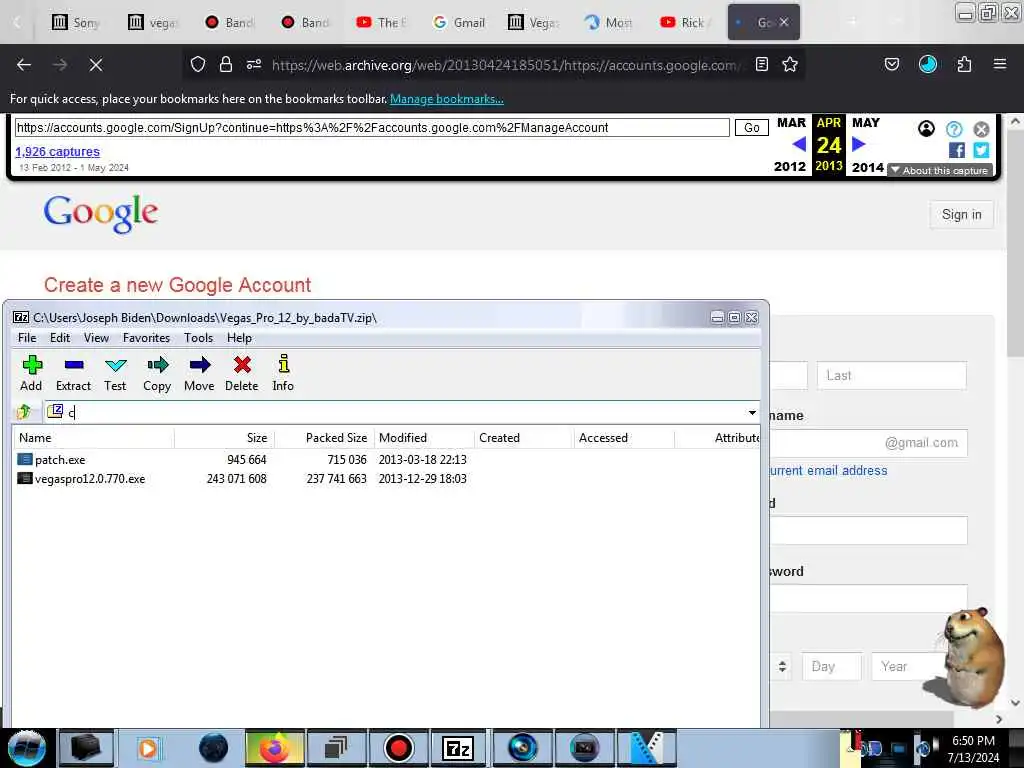This screenshot has height=768, width=1024.
Task: Open the Firefox hamburger application menu
Action: [1000, 64]
